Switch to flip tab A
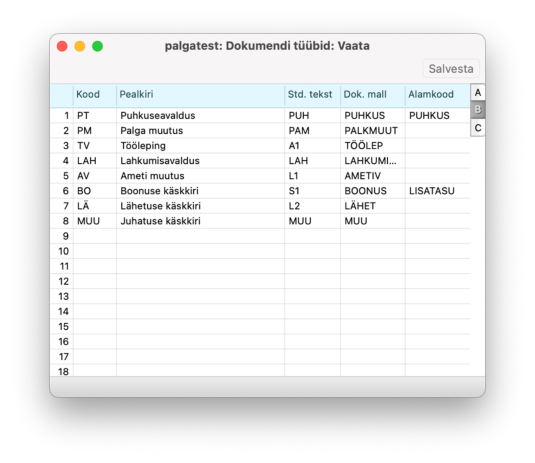 click(x=478, y=92)
